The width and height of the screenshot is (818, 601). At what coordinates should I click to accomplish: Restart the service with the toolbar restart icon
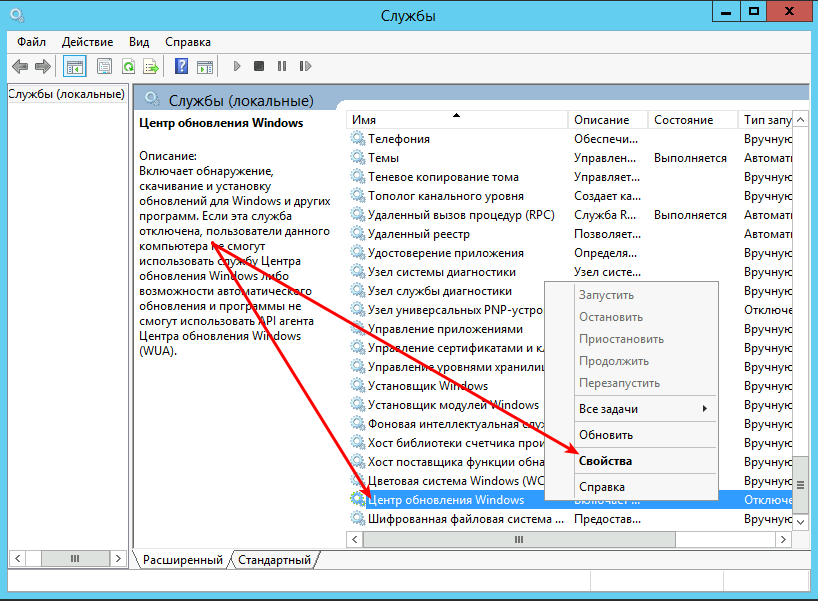click(305, 66)
